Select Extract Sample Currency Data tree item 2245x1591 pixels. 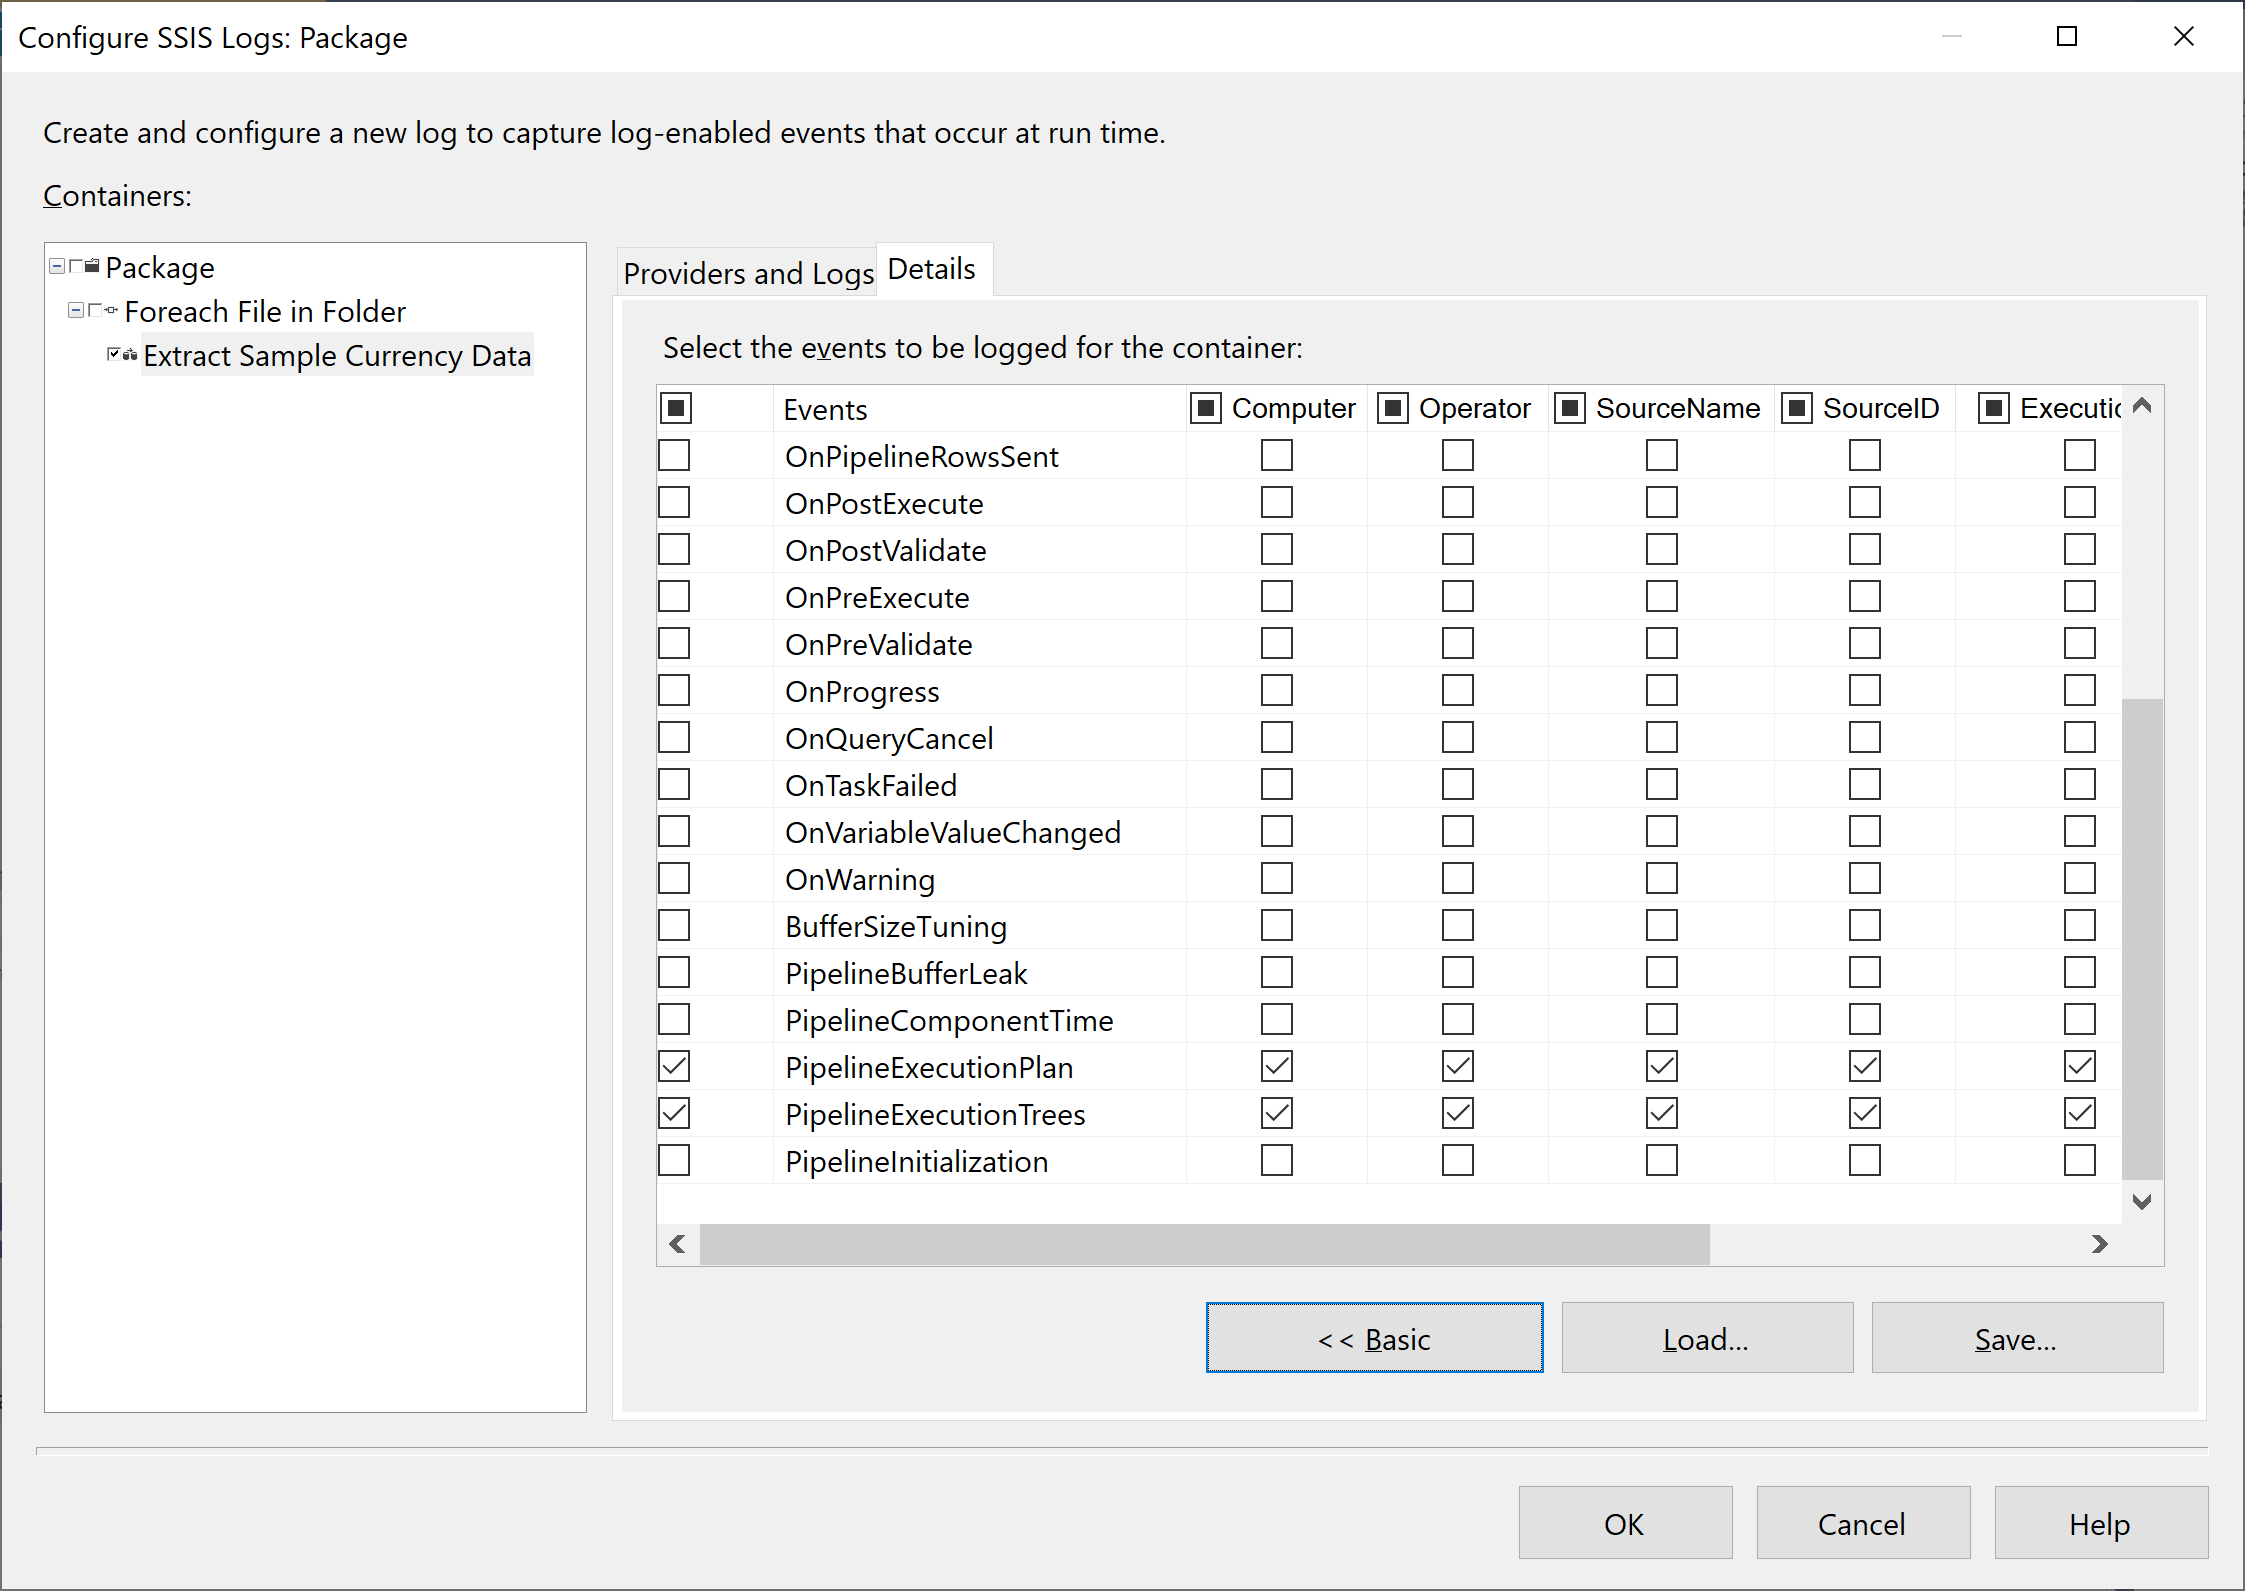coord(337,356)
